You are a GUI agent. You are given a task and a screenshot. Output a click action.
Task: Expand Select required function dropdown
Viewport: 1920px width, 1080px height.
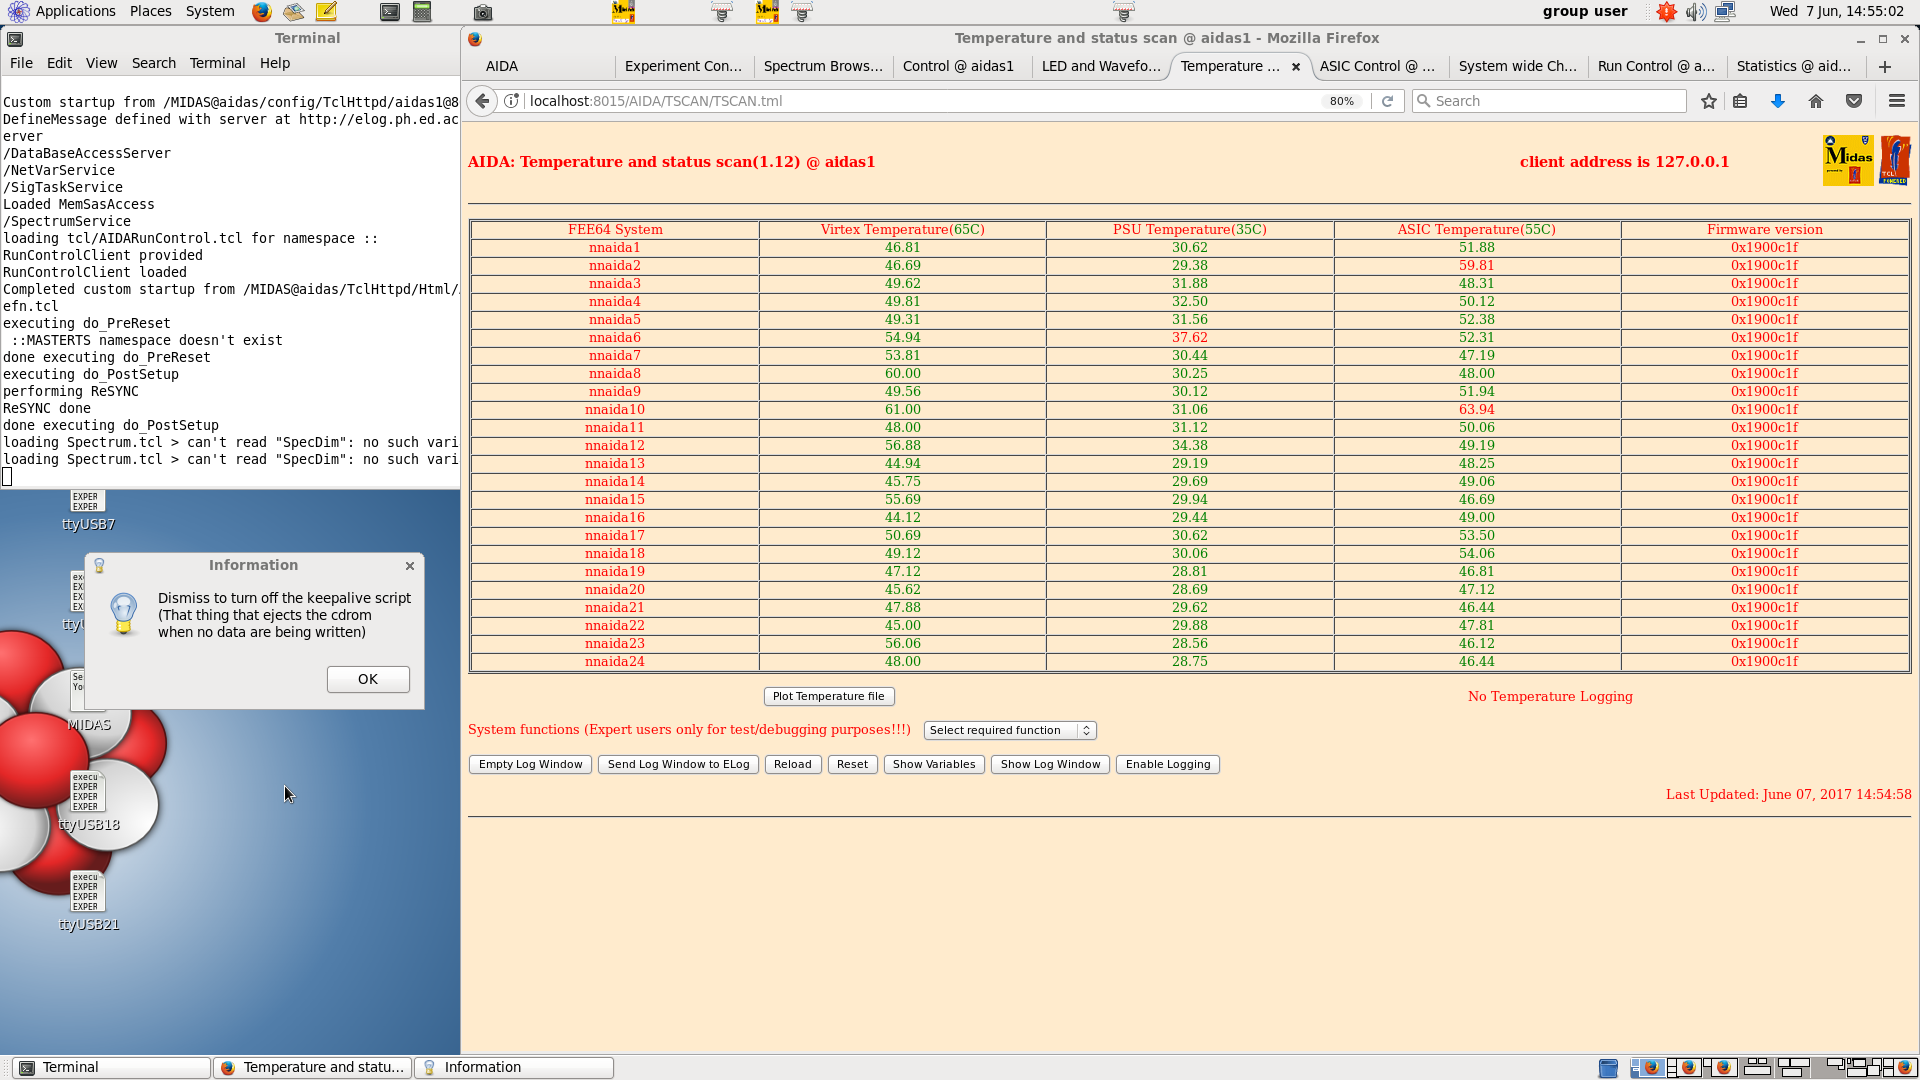pos(1010,731)
